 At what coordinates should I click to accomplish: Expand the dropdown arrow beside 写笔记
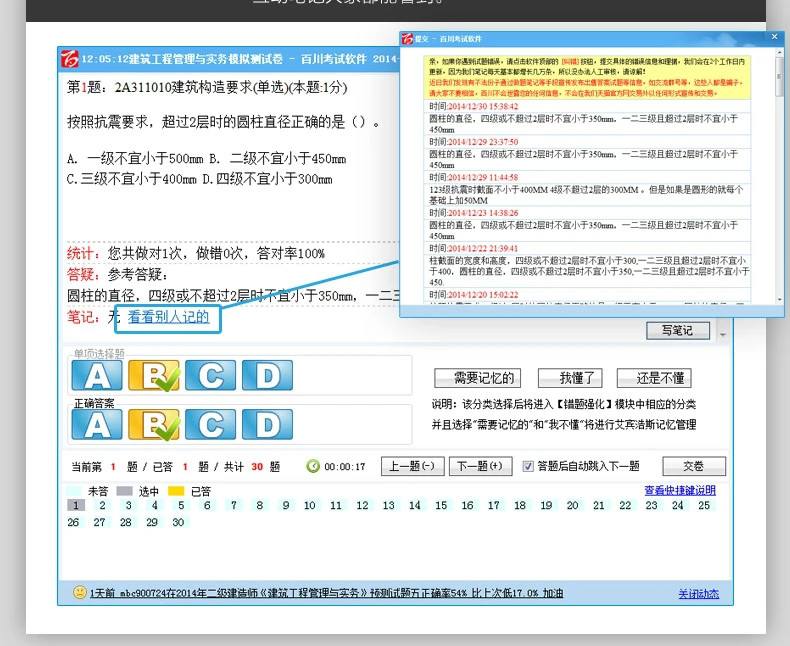point(723,334)
